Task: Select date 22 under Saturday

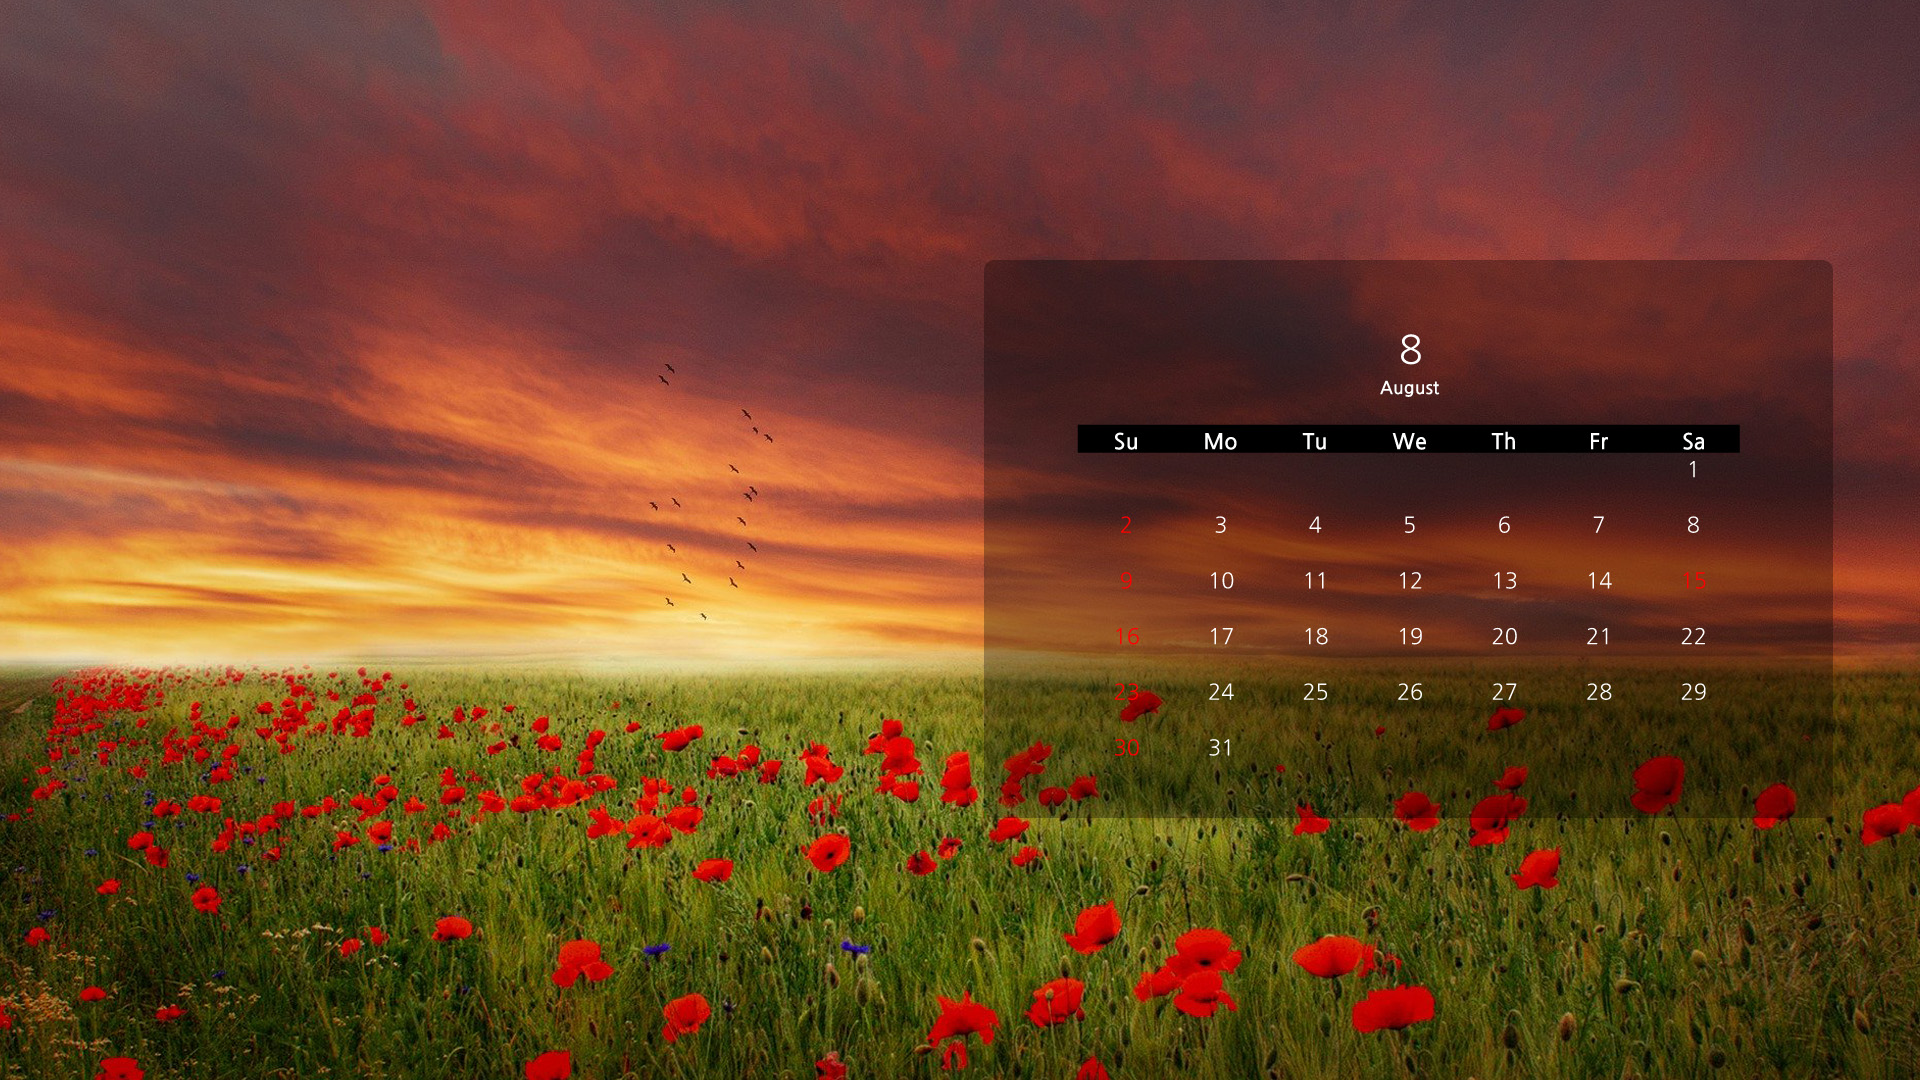Action: (x=1693, y=637)
